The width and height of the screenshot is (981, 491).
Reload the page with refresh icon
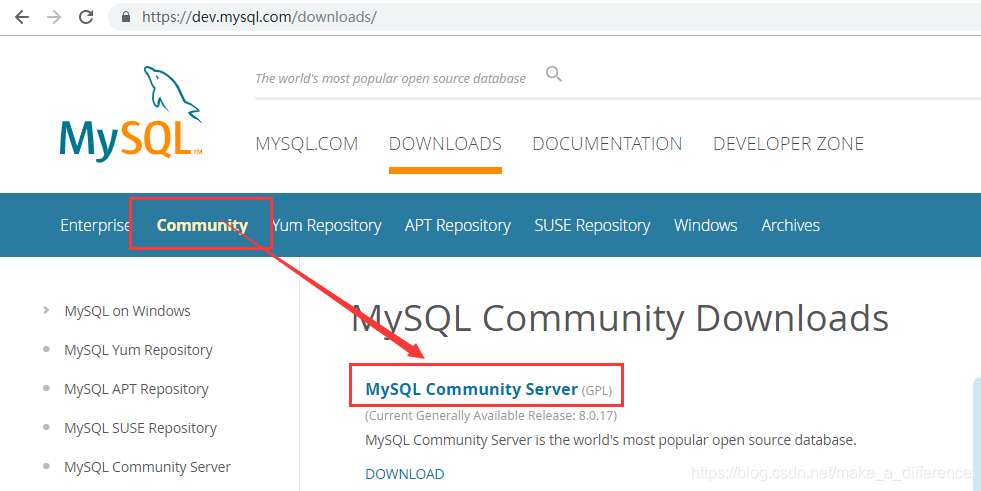(86, 17)
